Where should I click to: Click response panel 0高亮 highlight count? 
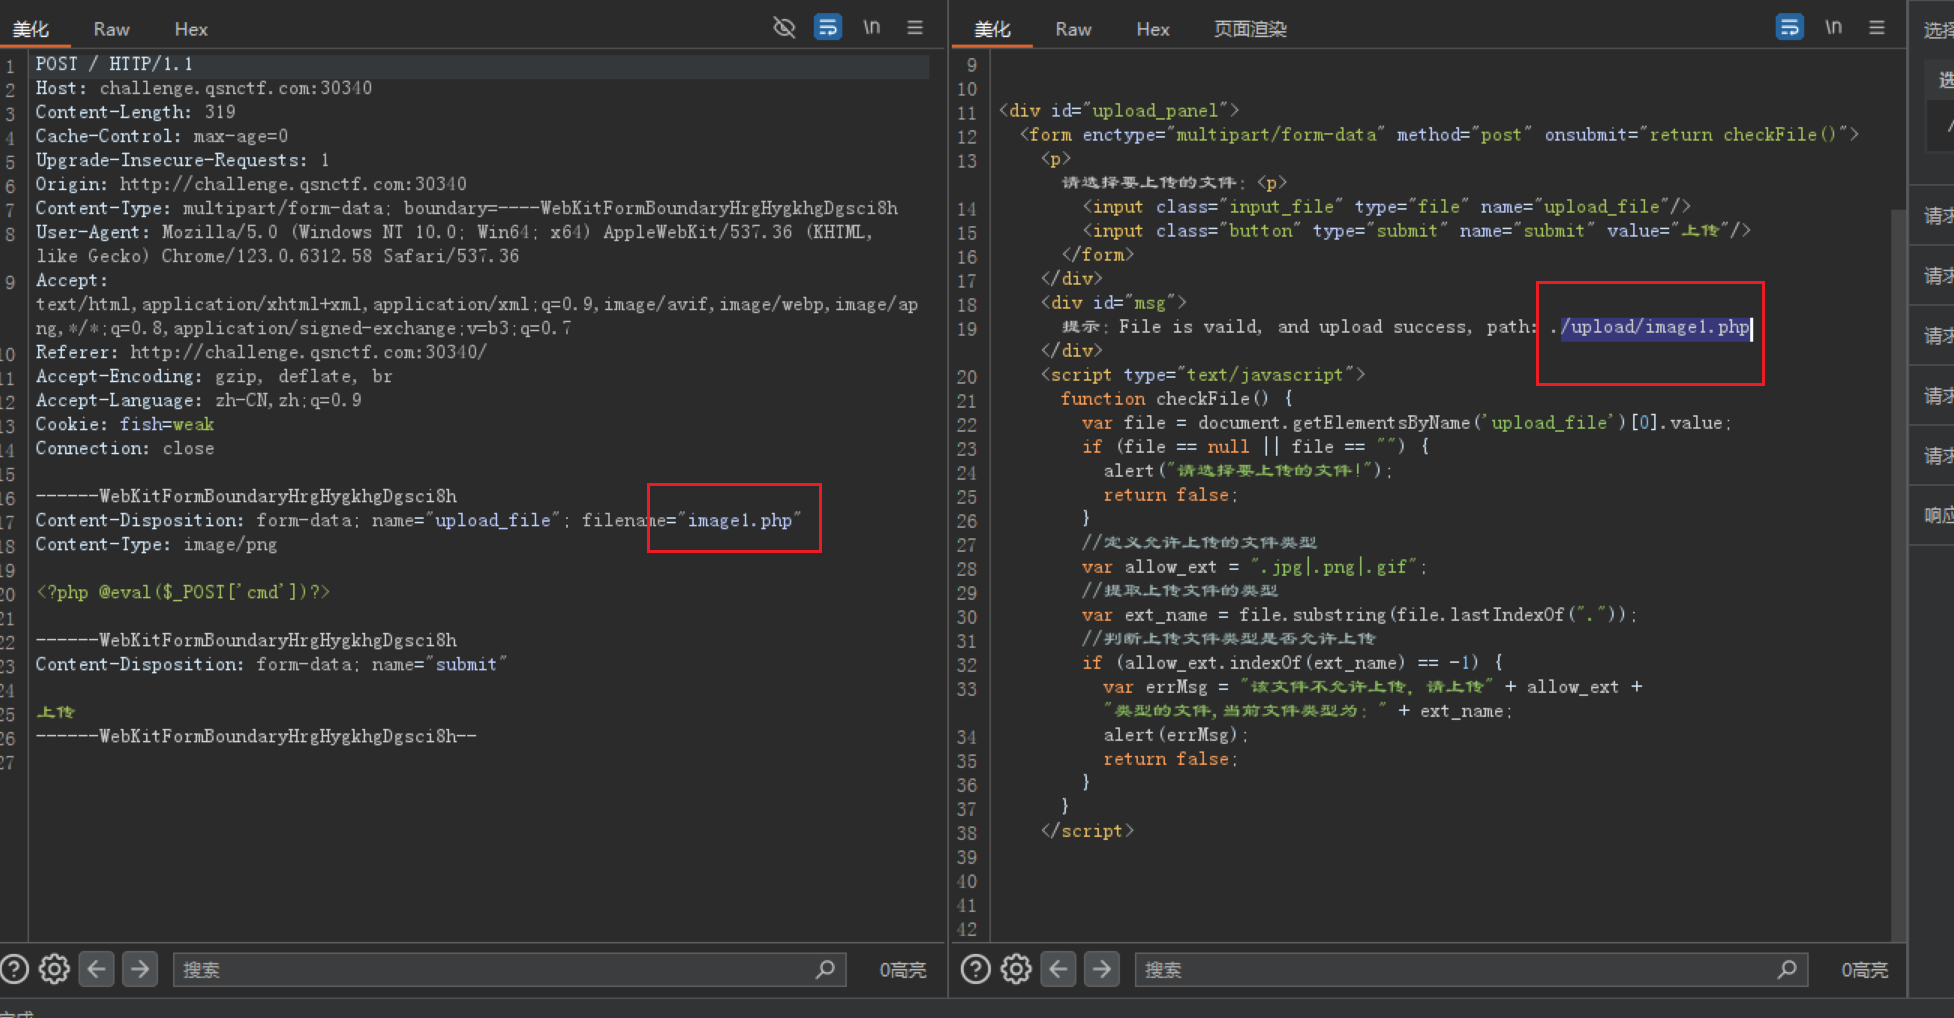click(1864, 970)
